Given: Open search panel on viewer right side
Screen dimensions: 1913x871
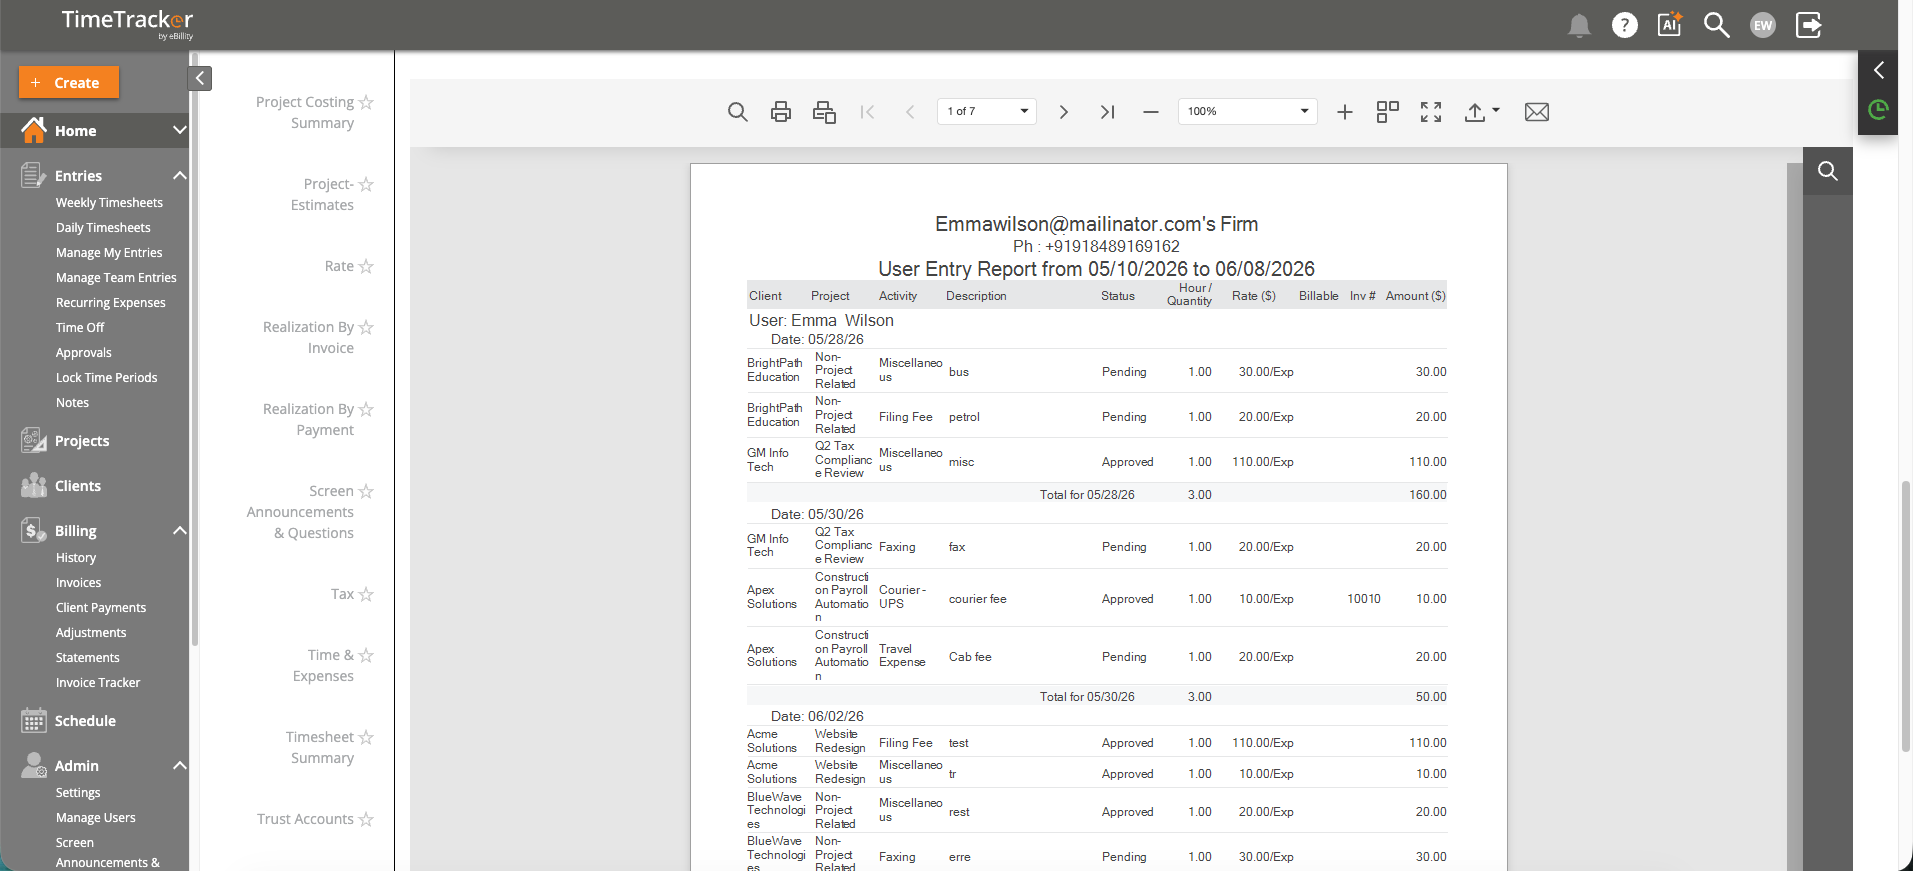Looking at the screenshot, I should (x=1828, y=171).
